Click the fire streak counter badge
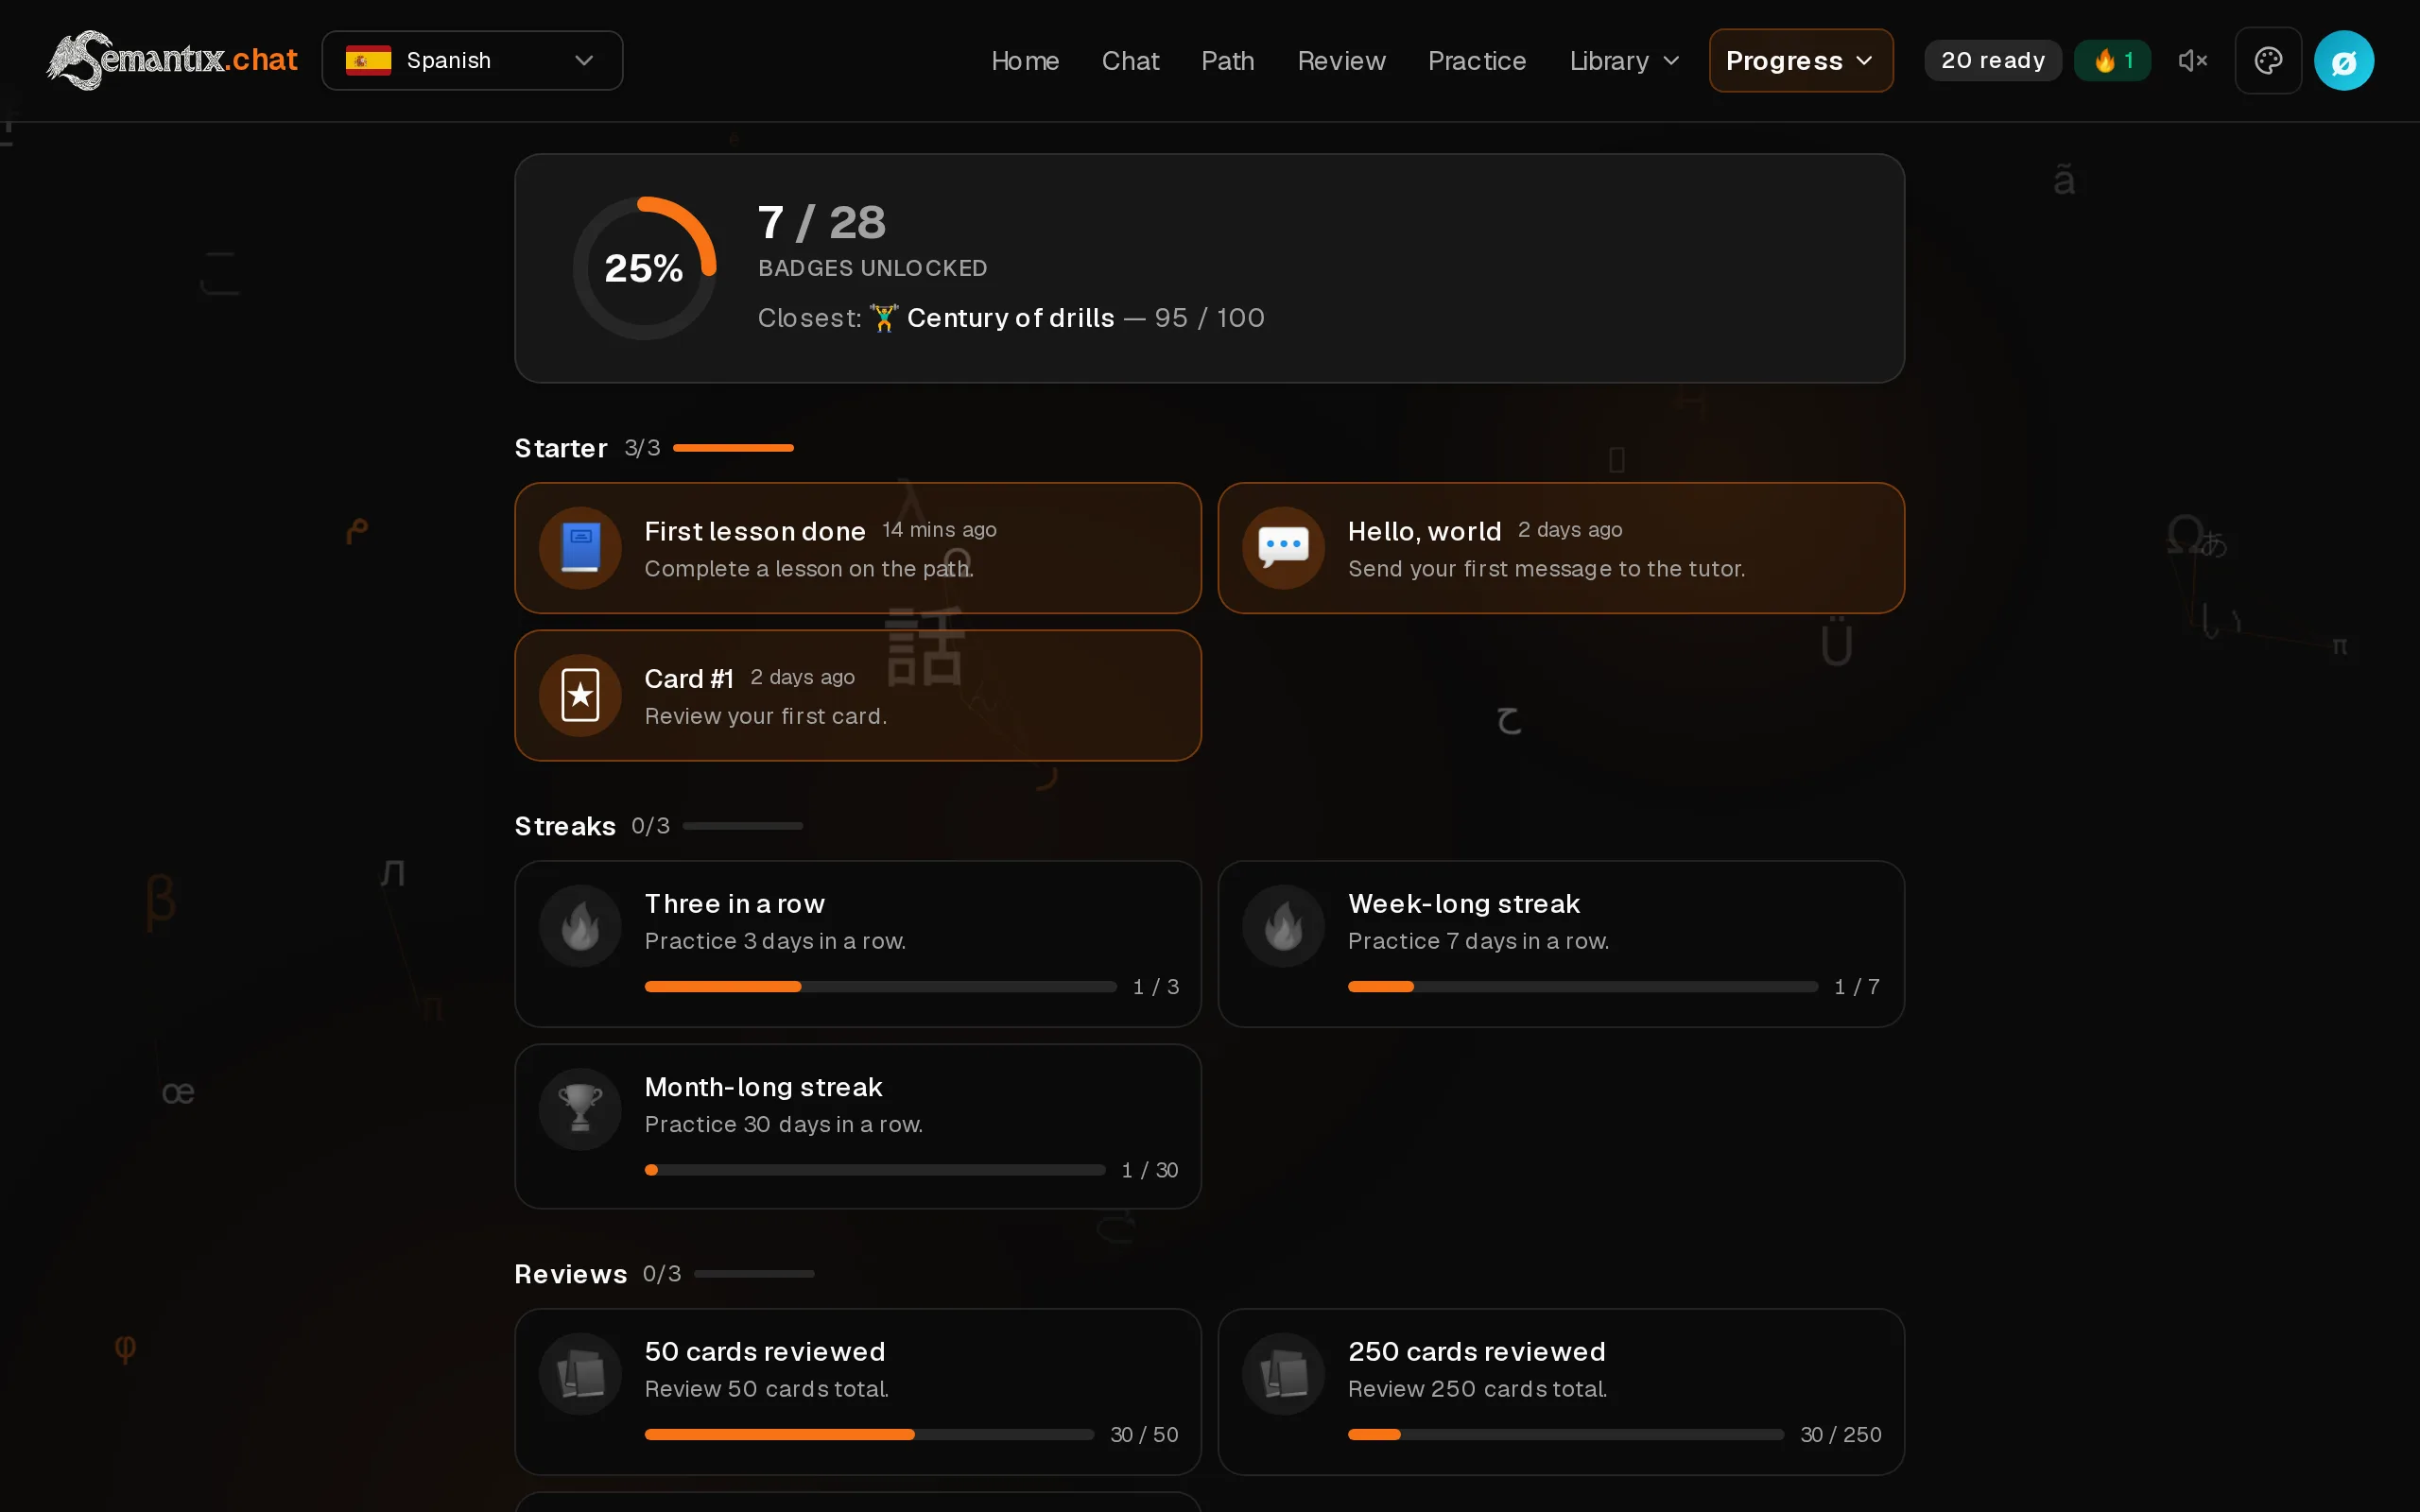2420x1512 pixels. (x=2112, y=61)
